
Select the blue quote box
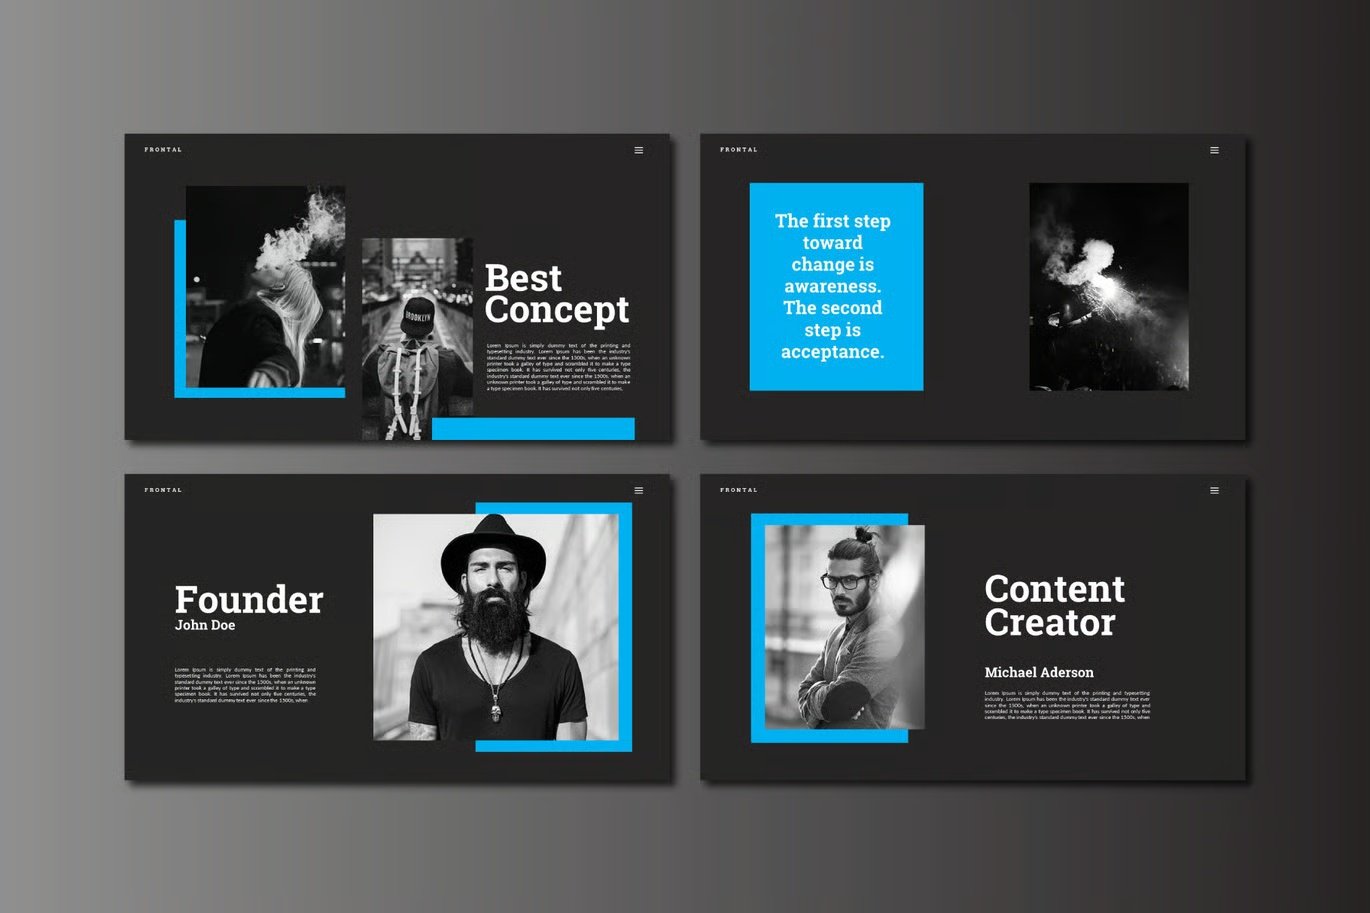[x=836, y=286]
